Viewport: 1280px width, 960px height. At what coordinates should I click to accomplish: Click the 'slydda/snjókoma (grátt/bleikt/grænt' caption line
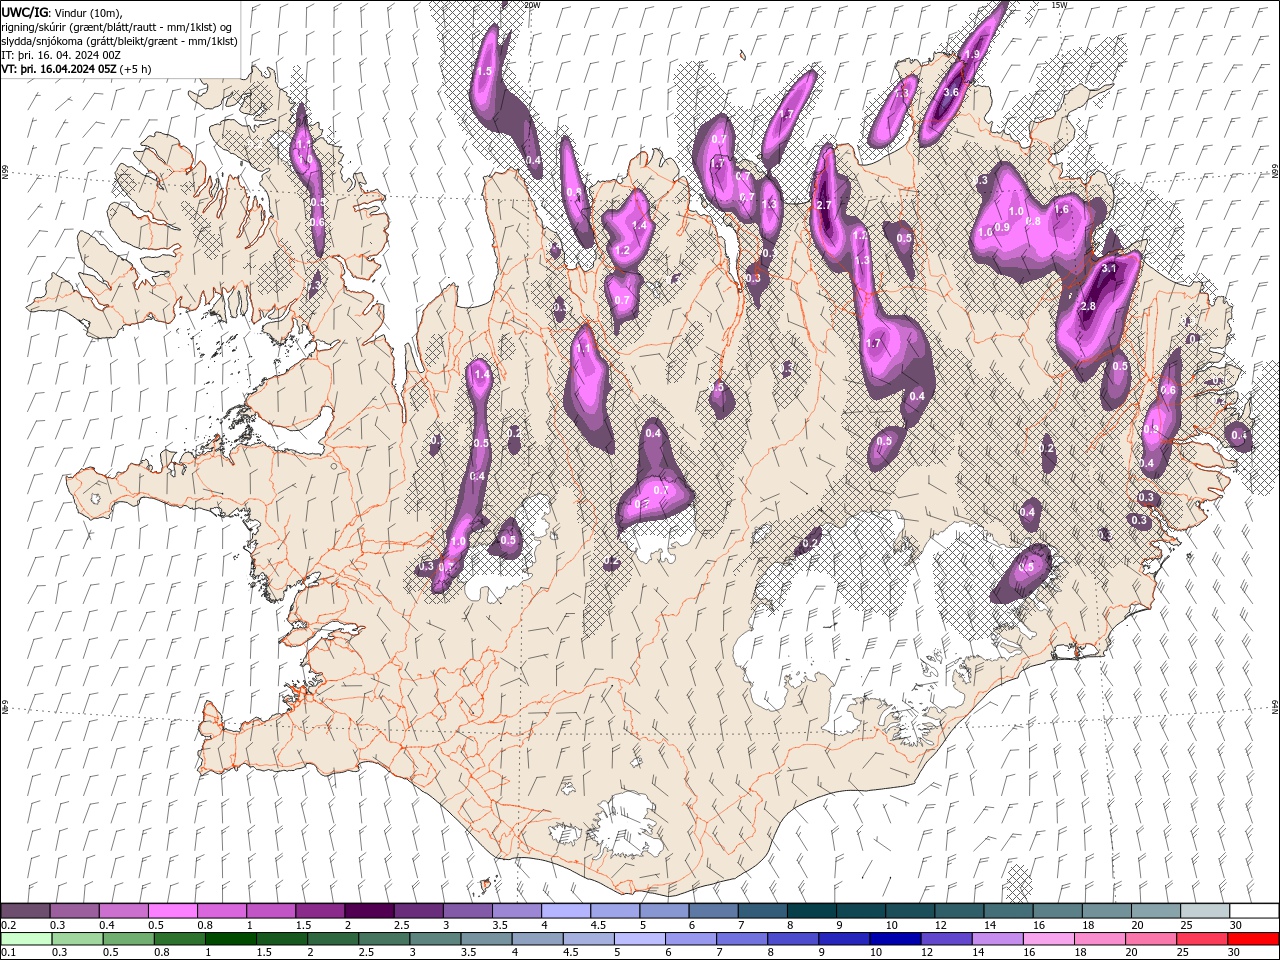click(x=120, y=41)
